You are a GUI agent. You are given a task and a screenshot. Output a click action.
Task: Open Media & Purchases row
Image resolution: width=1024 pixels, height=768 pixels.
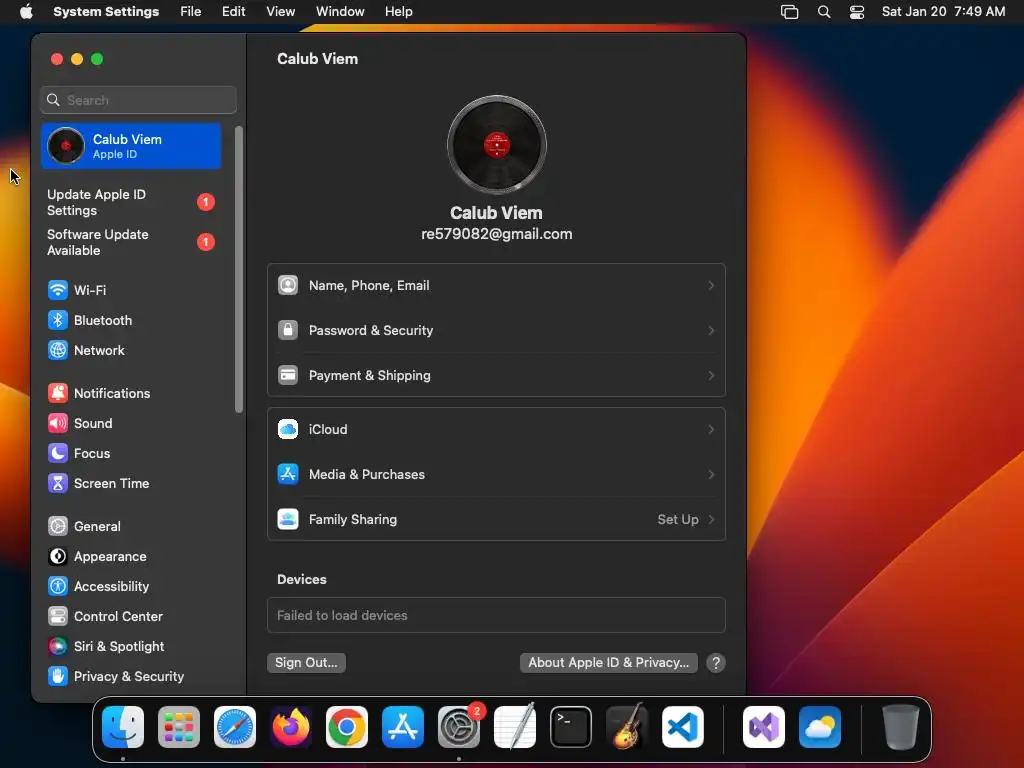pos(496,475)
